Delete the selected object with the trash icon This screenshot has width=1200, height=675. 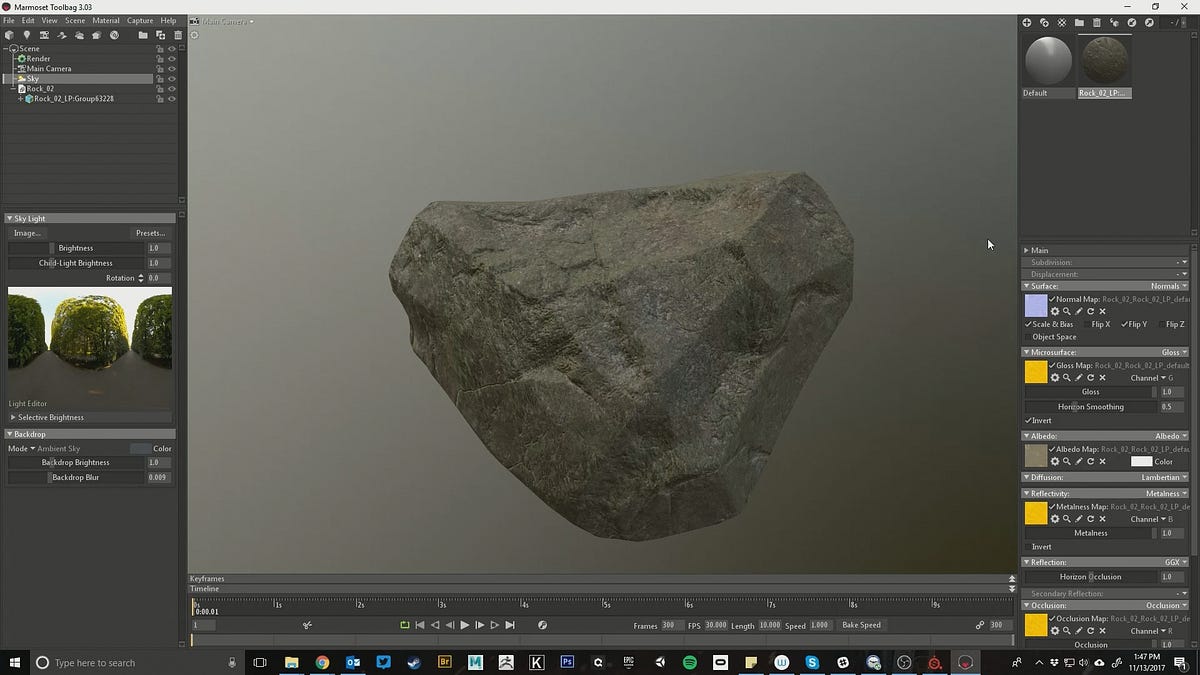(178, 36)
